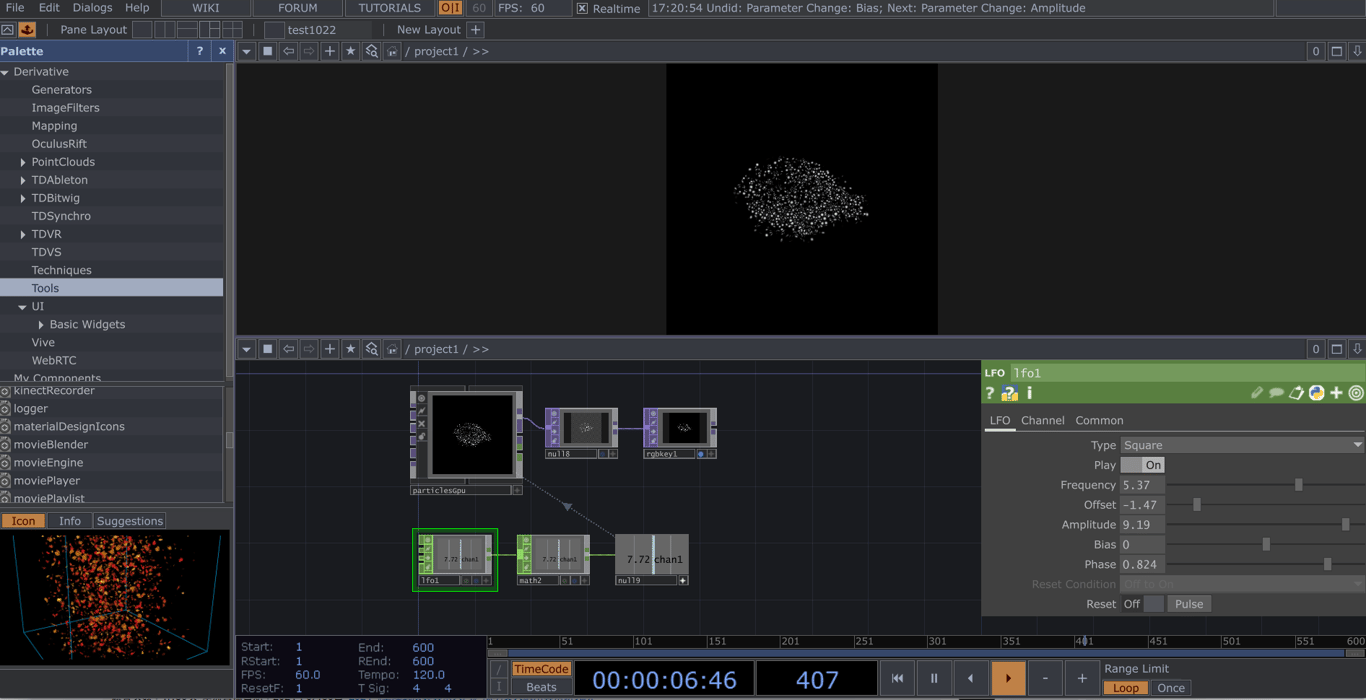Click the operator info 'i' icon
Screen dimensions: 1366x700
pos(1029,393)
